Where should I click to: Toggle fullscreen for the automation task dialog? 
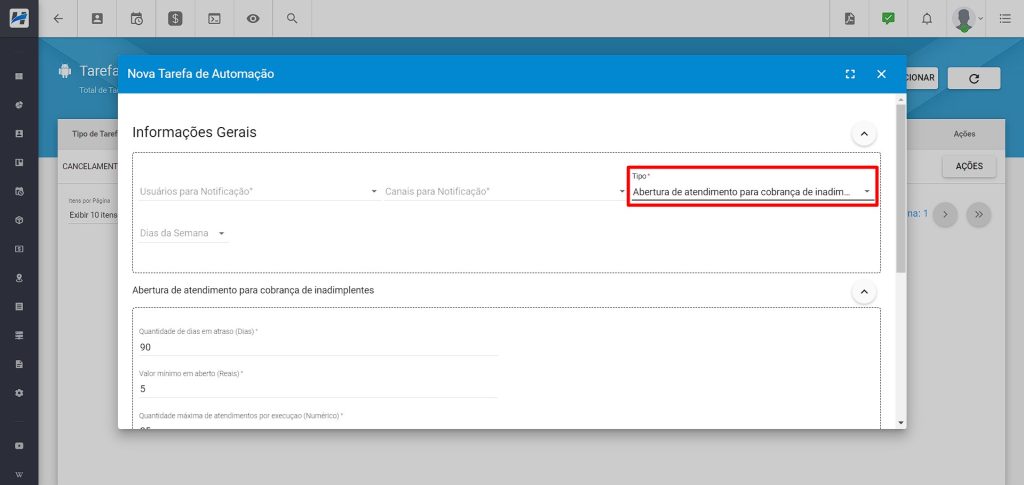coord(850,74)
